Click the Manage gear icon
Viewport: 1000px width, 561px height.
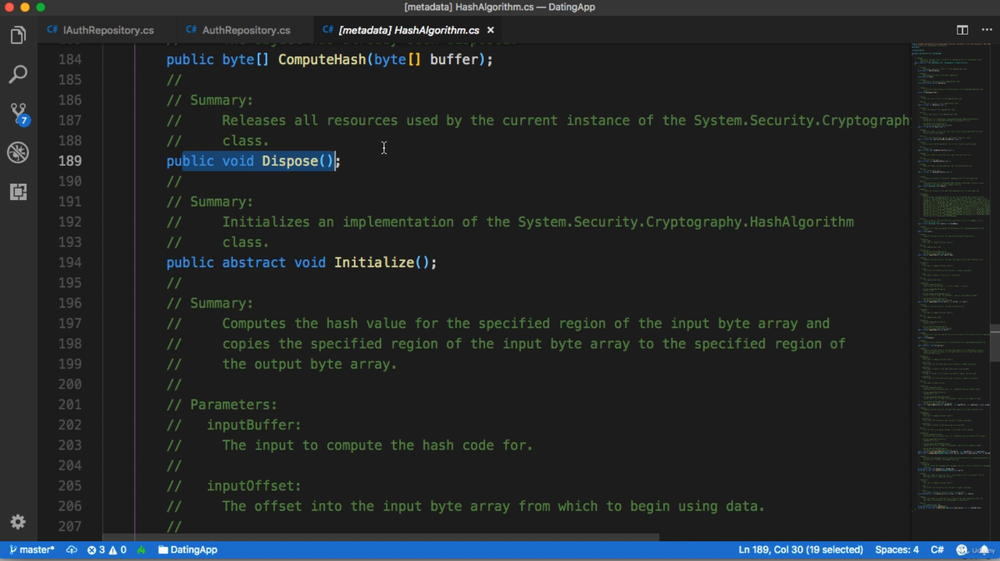(18, 522)
